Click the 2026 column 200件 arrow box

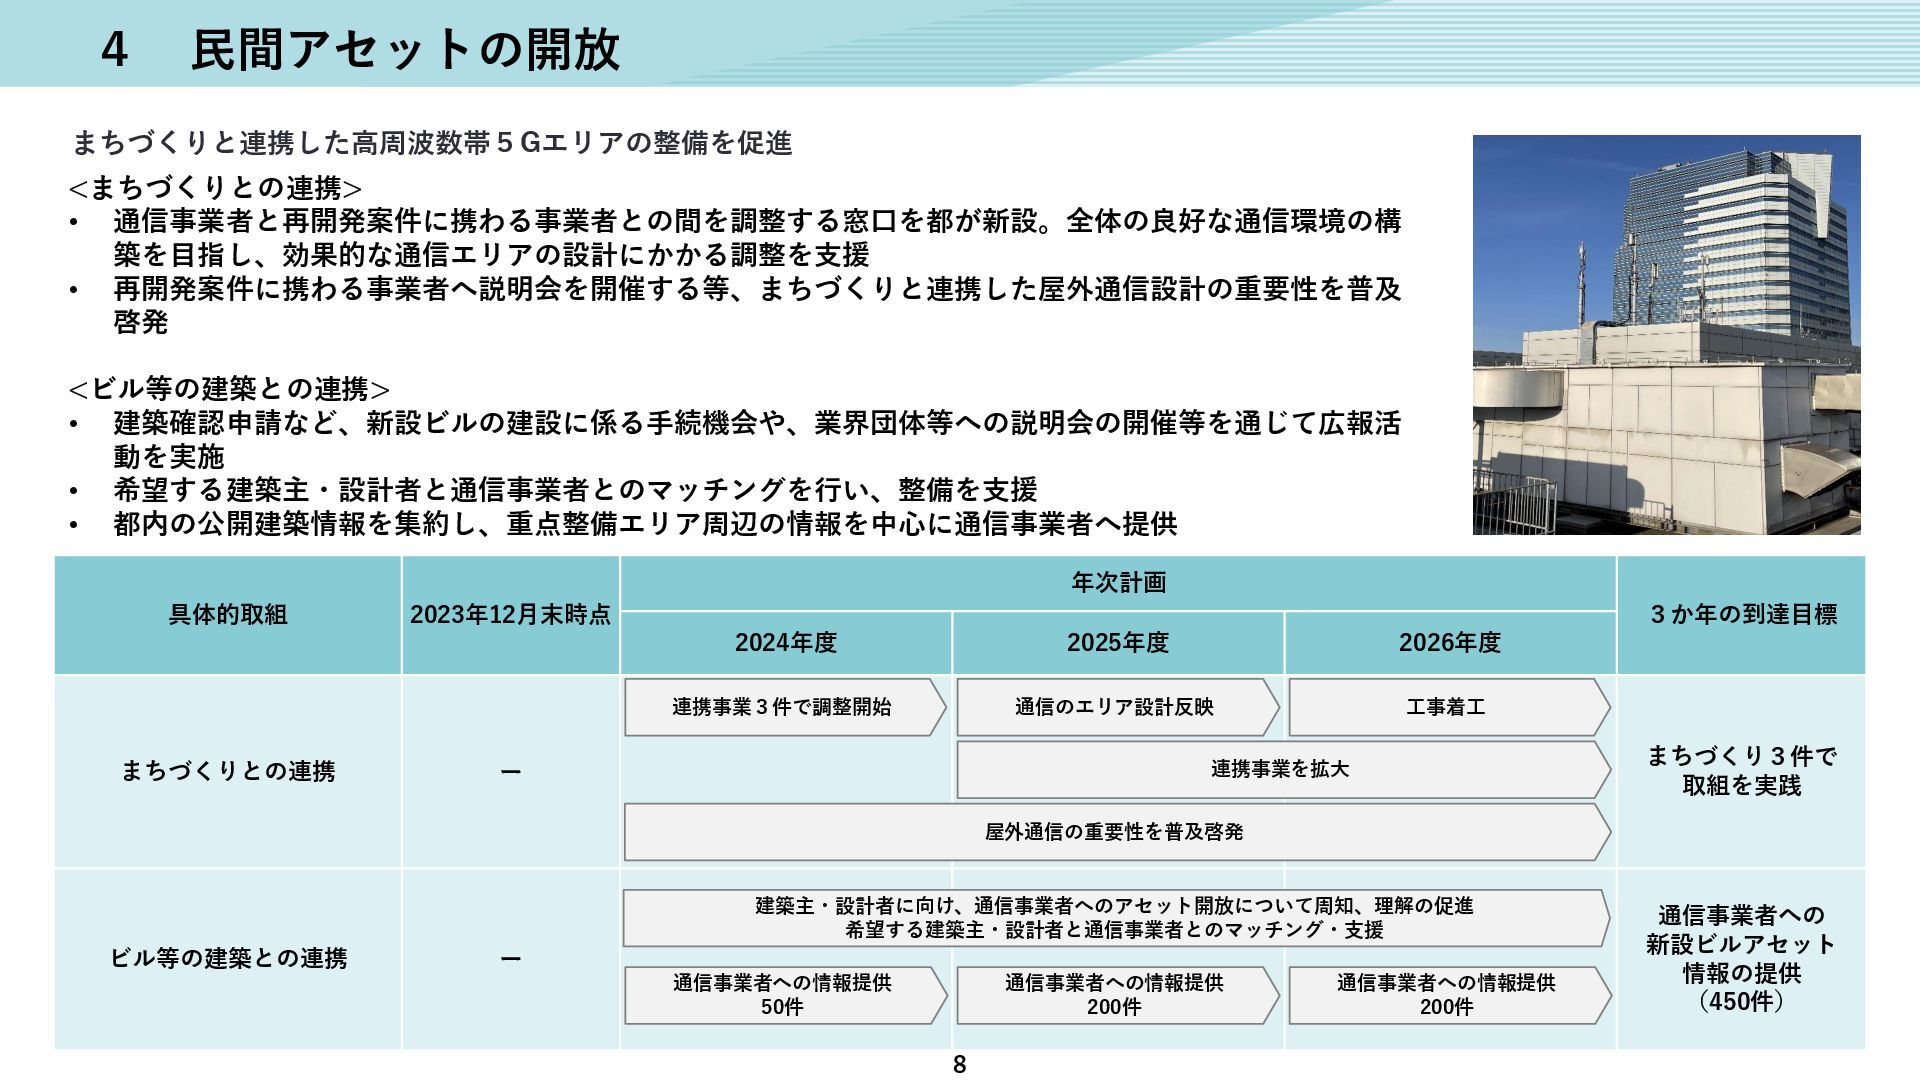[x=1446, y=995]
